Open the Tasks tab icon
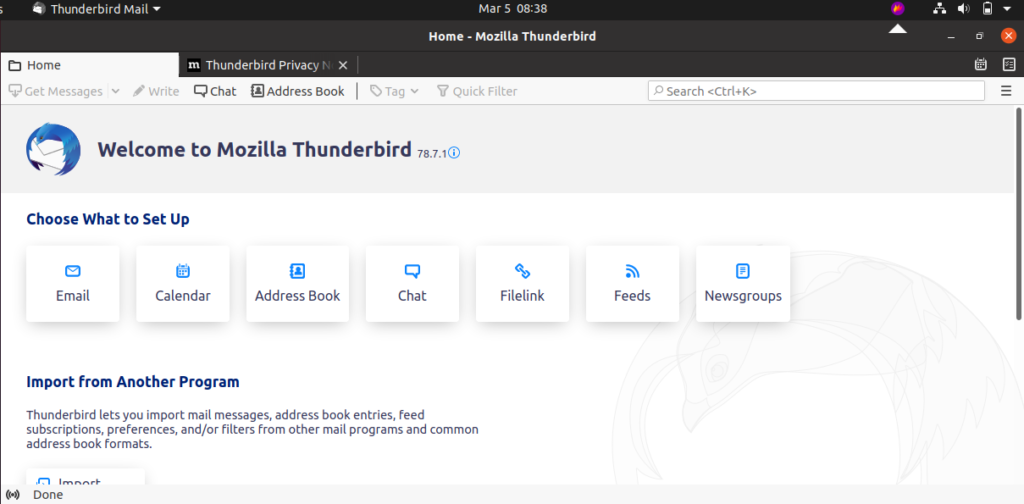This screenshot has width=1024, height=504. pyautogui.click(x=1009, y=65)
